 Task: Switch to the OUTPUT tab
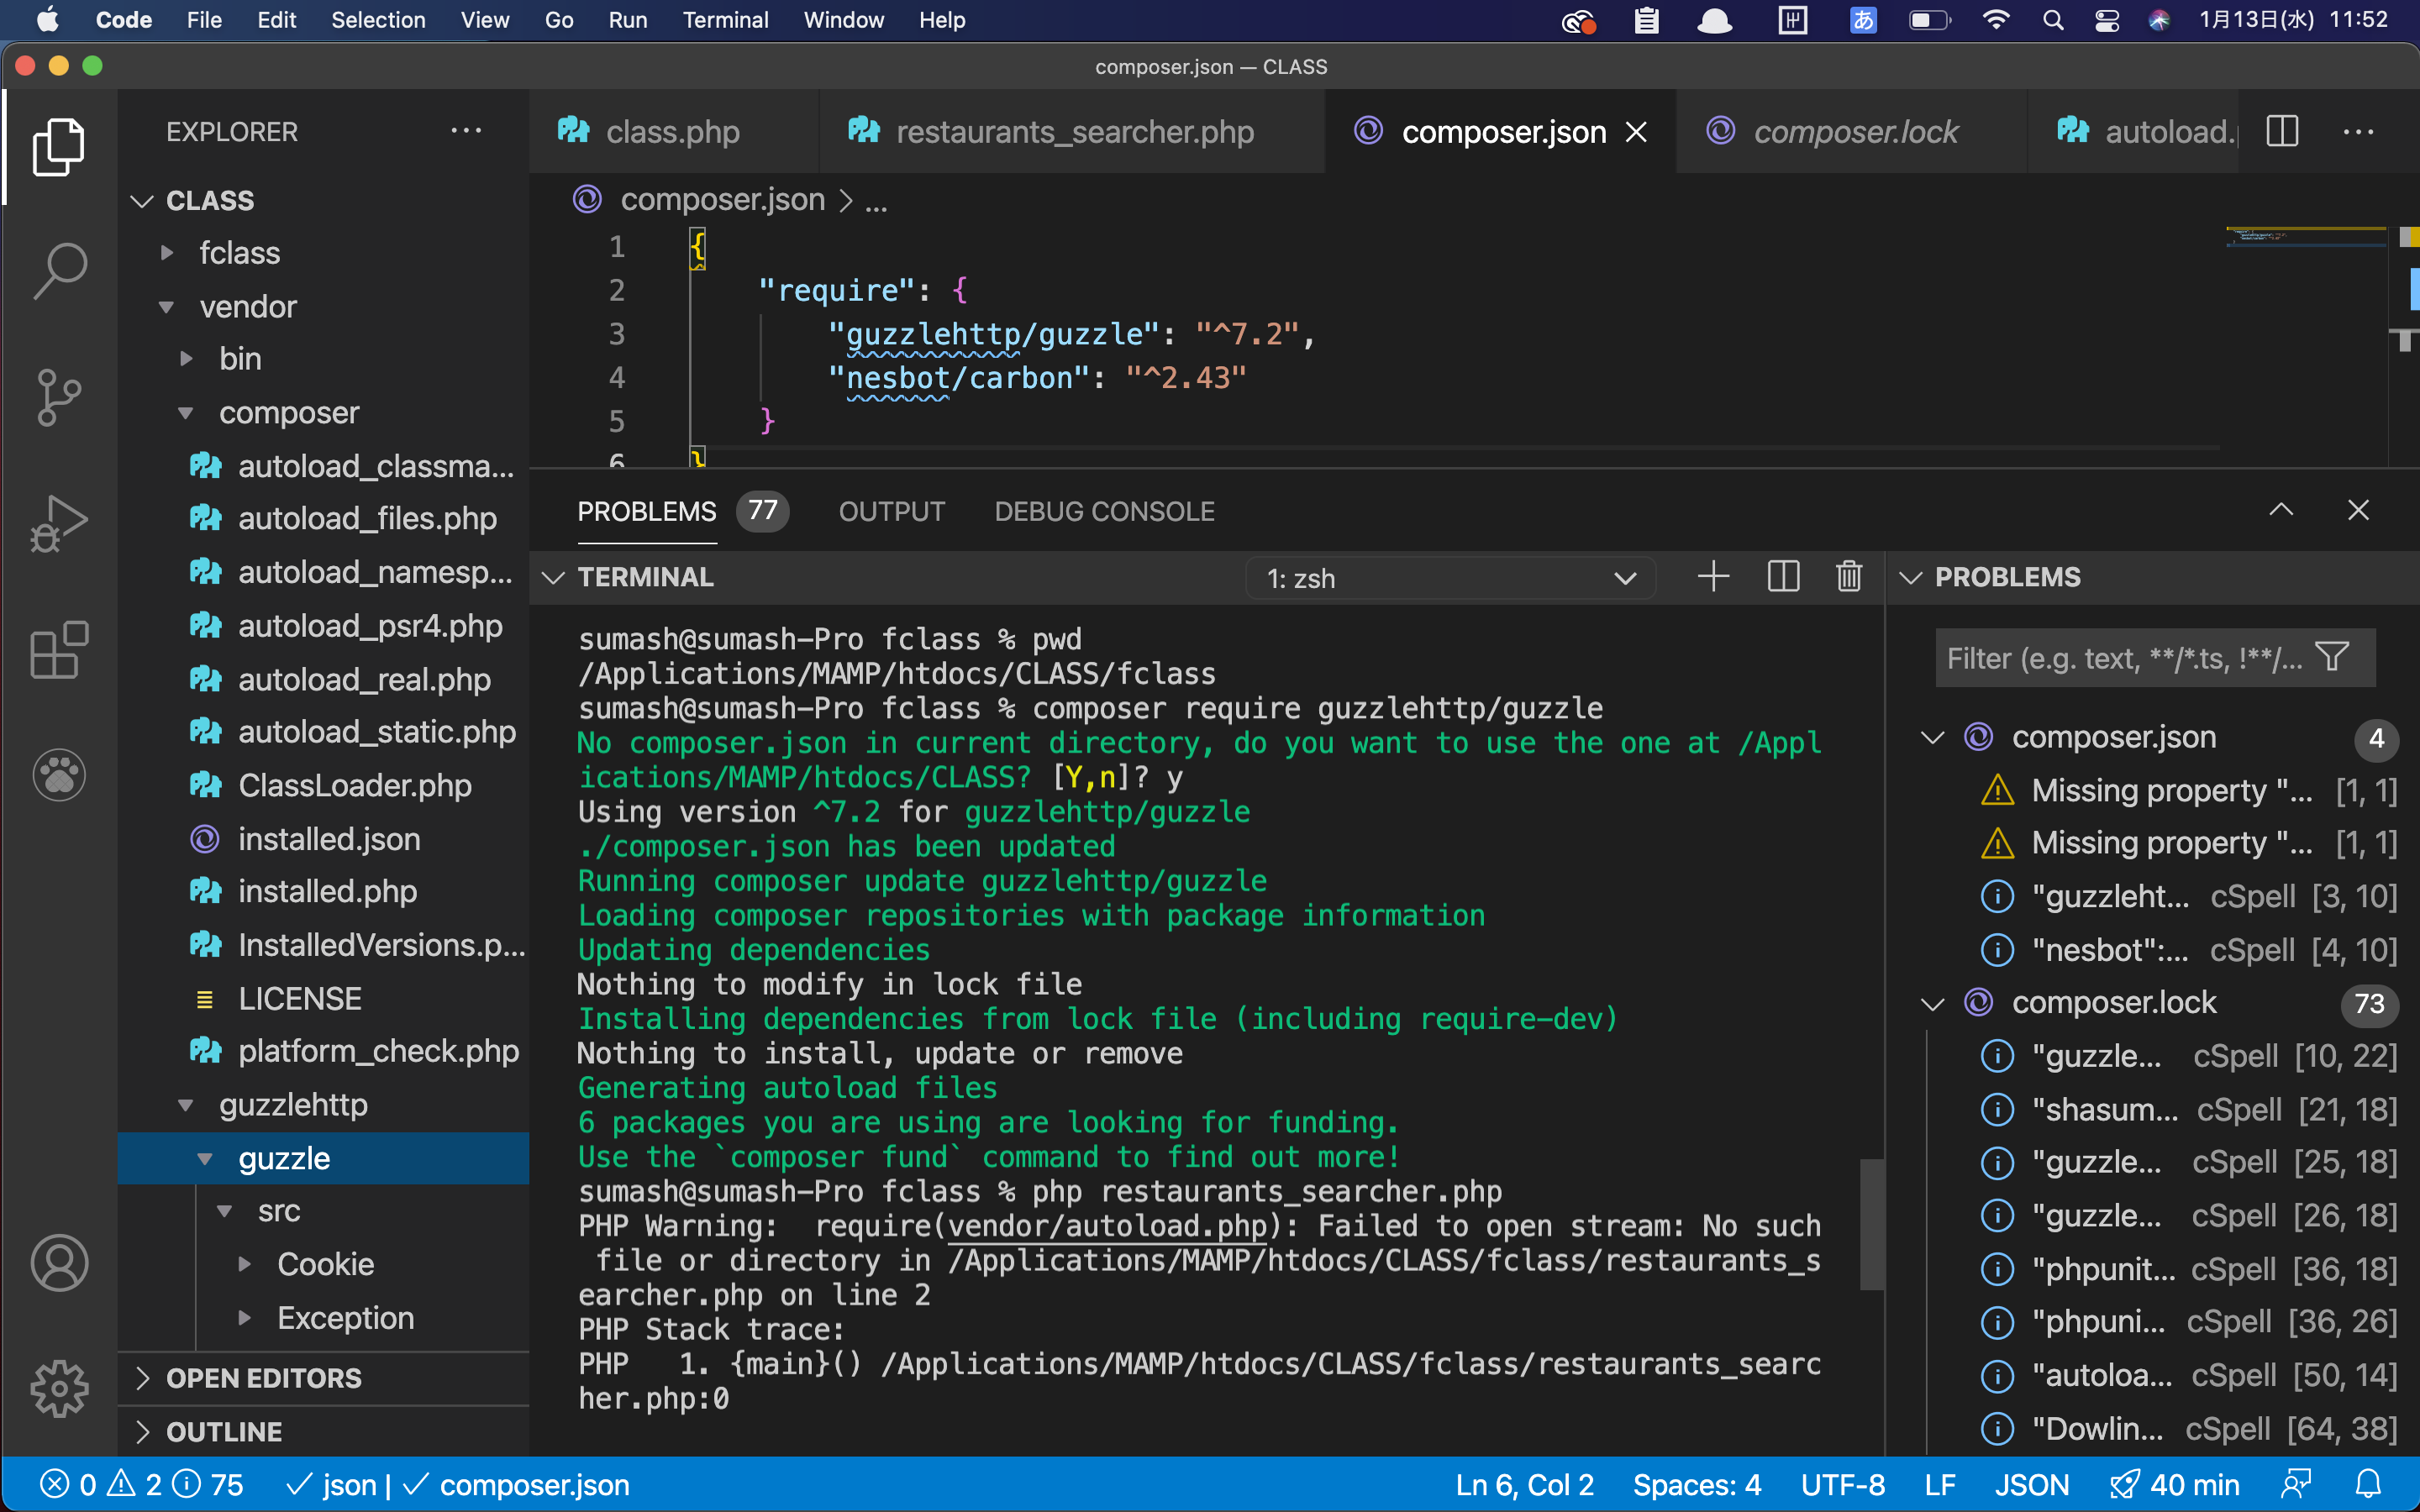point(891,511)
